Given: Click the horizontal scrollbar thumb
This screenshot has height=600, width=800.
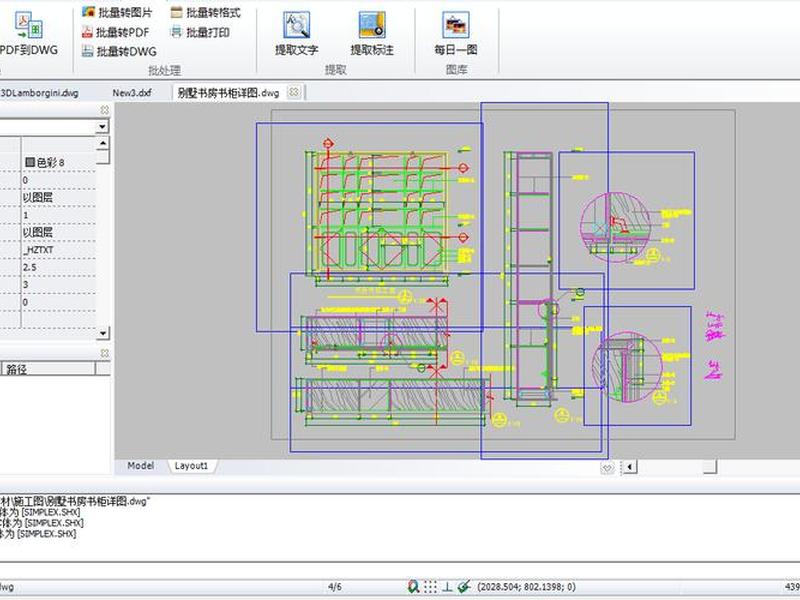Looking at the screenshot, I should point(710,466).
